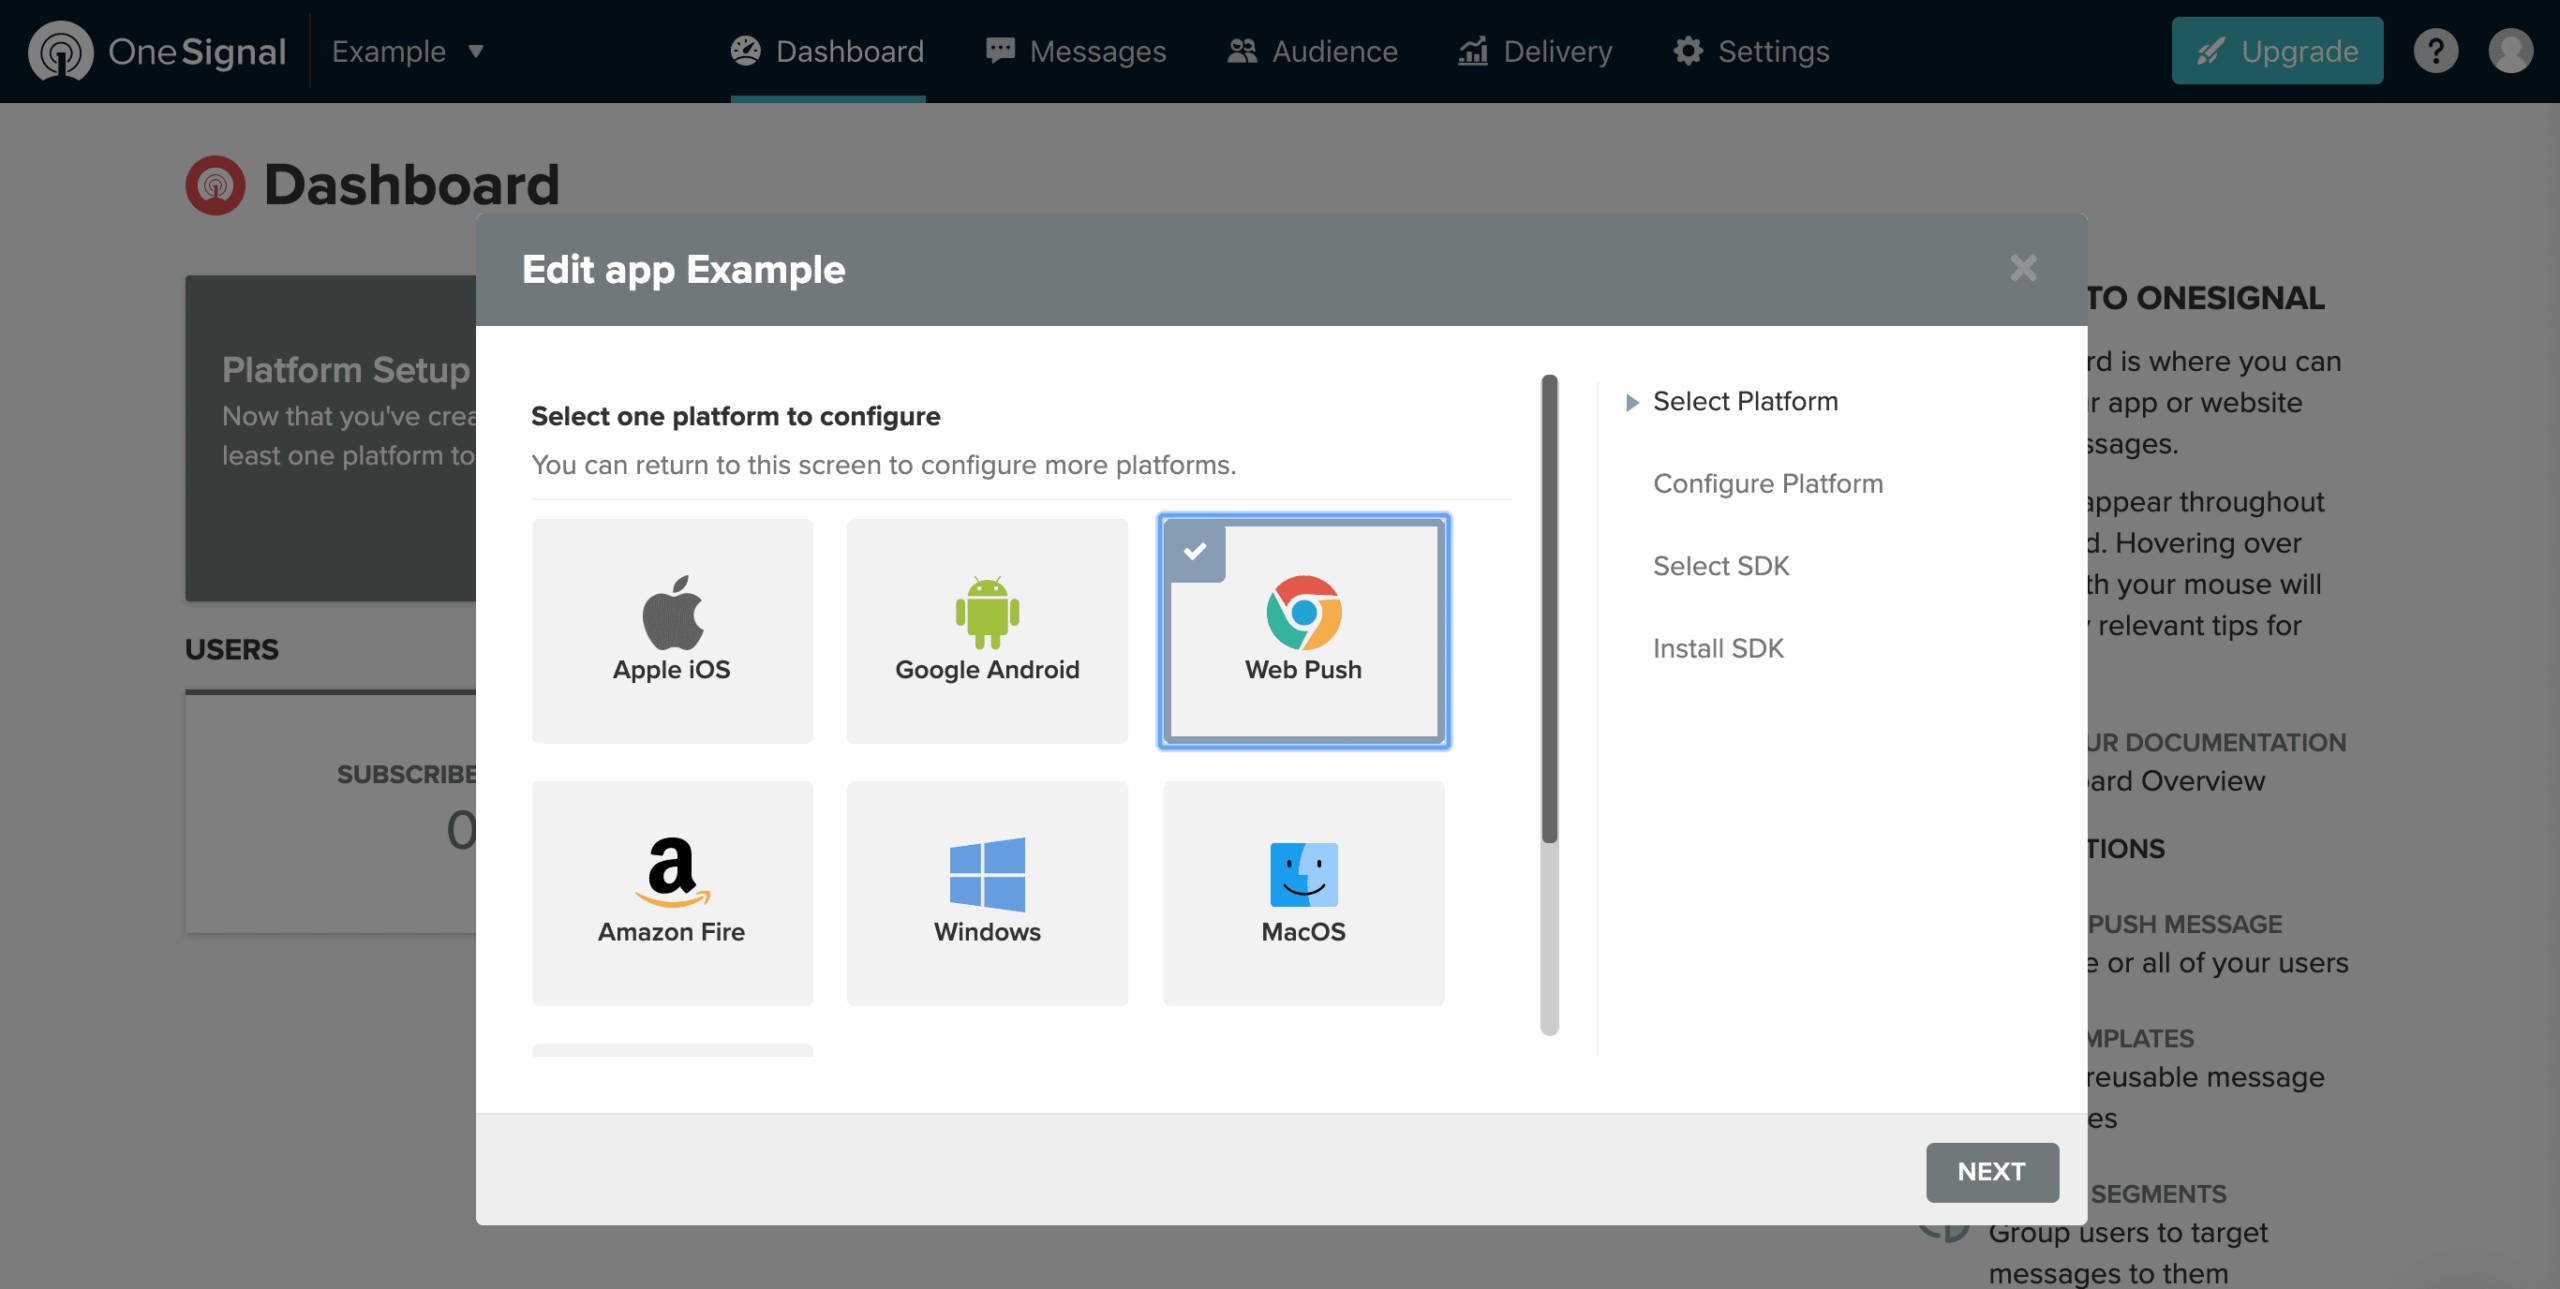Click the Platform Setup card heading
The height and width of the screenshot is (1289, 2560).
coord(346,369)
